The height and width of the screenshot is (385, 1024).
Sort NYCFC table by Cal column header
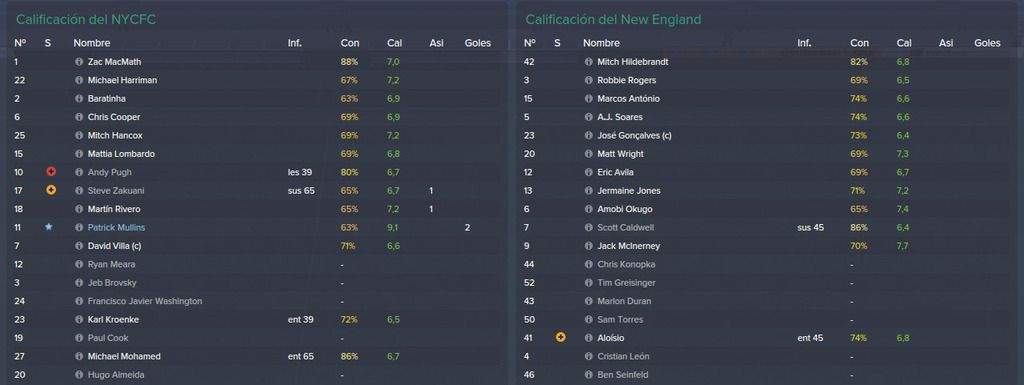[x=394, y=43]
